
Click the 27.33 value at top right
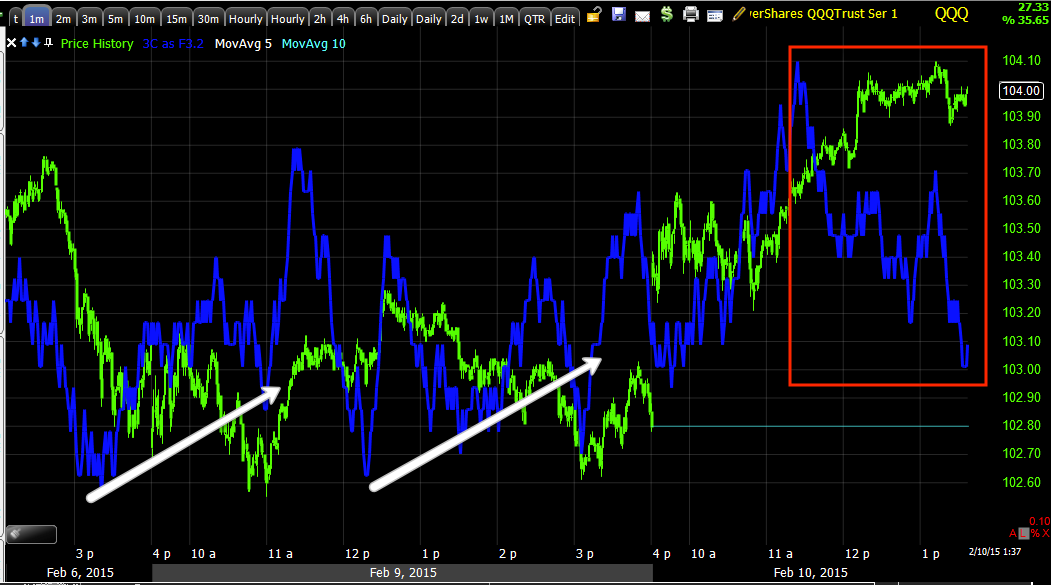click(x=1033, y=7)
